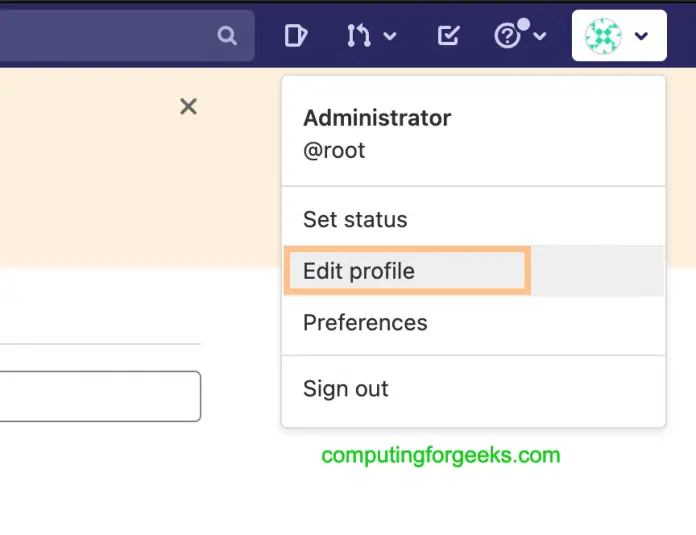Collapse the user menu chevron
Image resolution: width=696 pixels, height=535 pixels.
(642, 36)
